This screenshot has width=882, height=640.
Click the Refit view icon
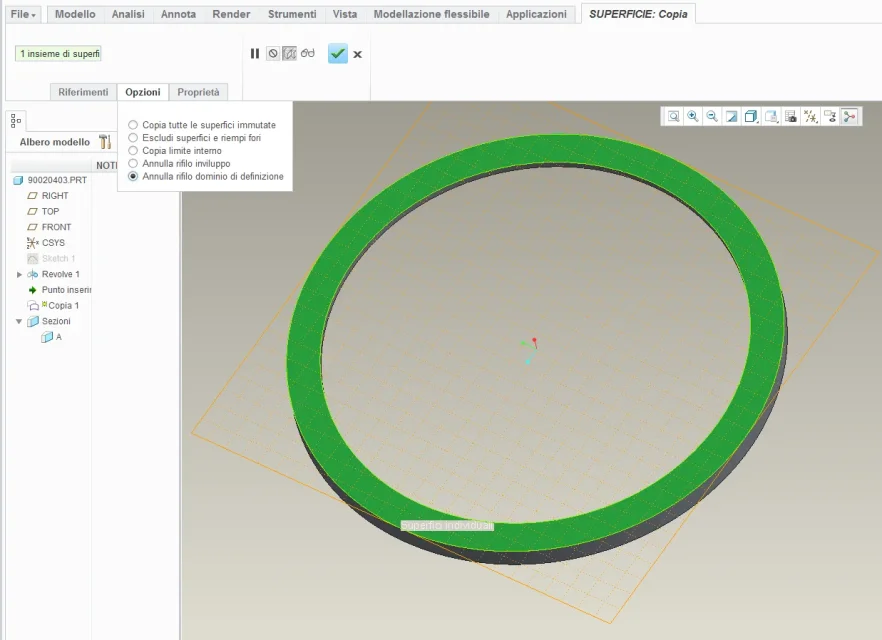674,117
